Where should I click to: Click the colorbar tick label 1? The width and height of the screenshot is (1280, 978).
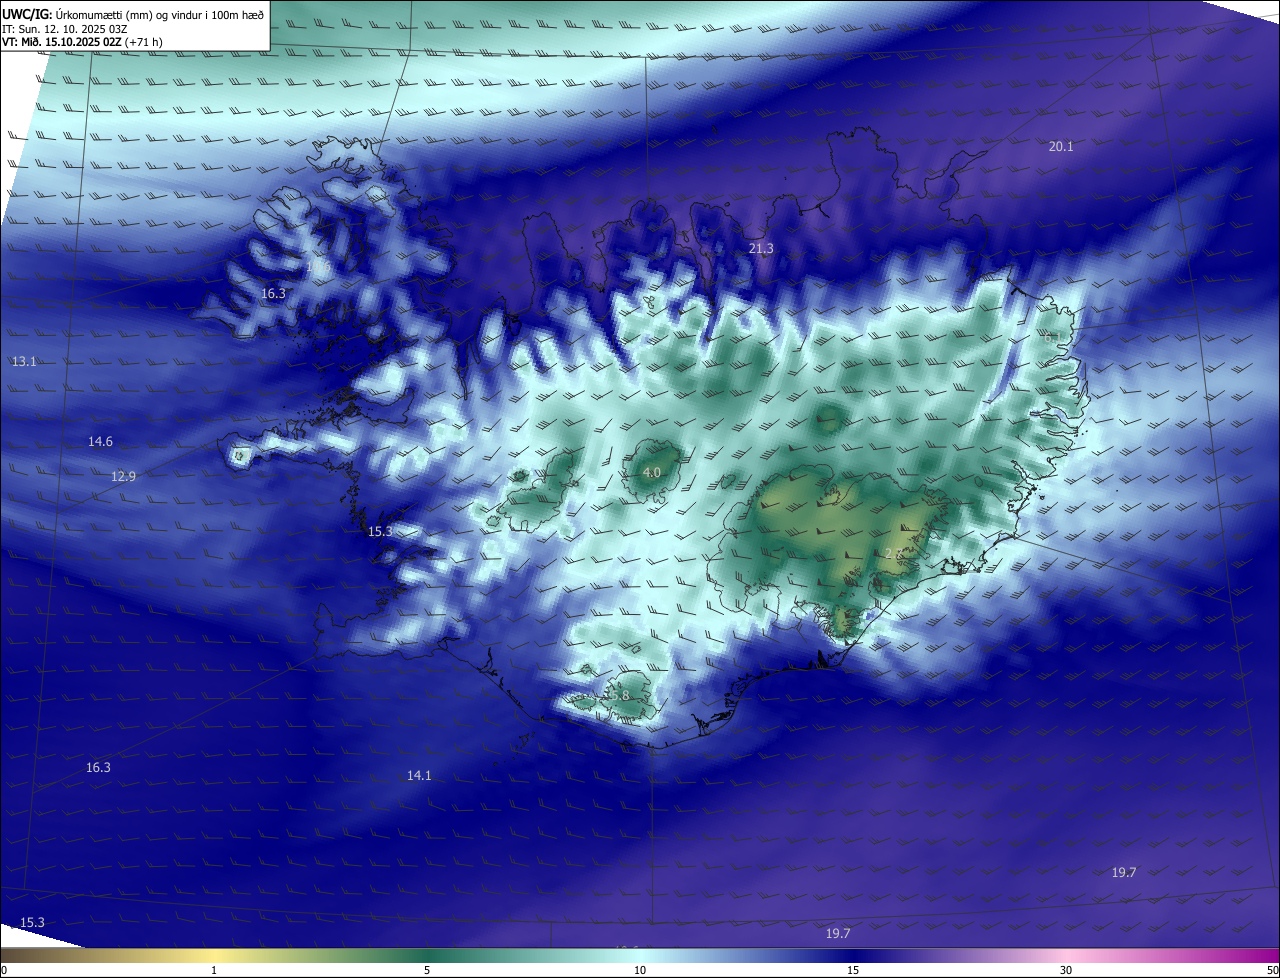[x=214, y=970]
